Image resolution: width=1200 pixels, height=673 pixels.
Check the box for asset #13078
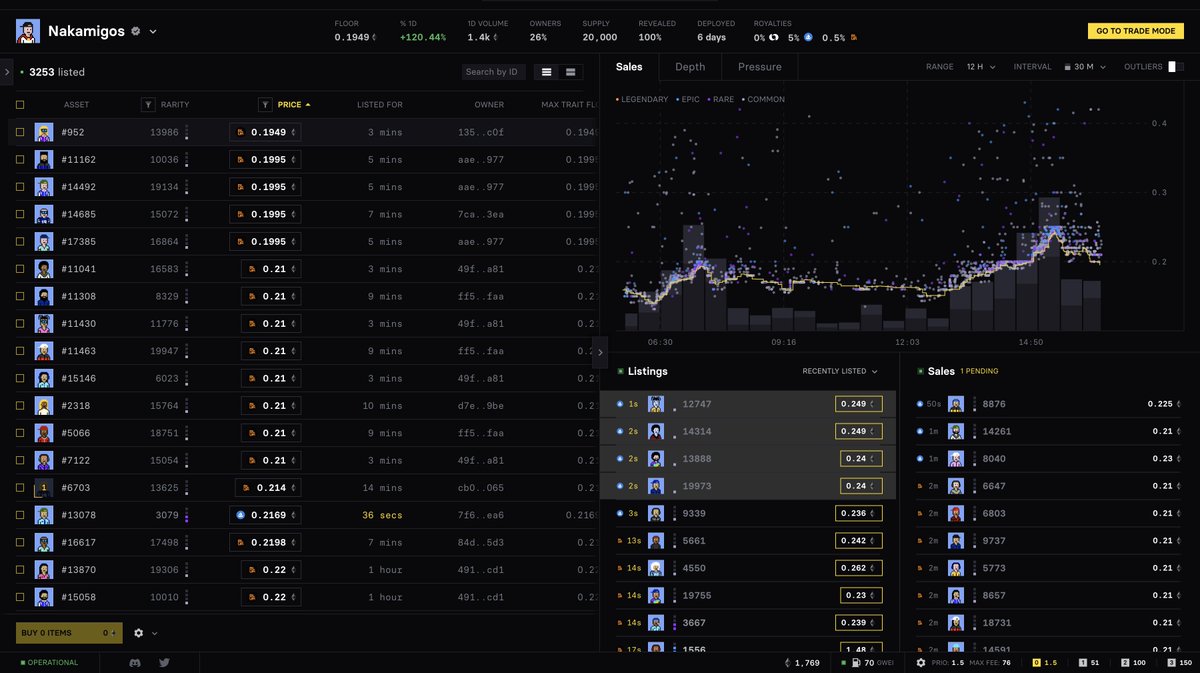point(20,515)
